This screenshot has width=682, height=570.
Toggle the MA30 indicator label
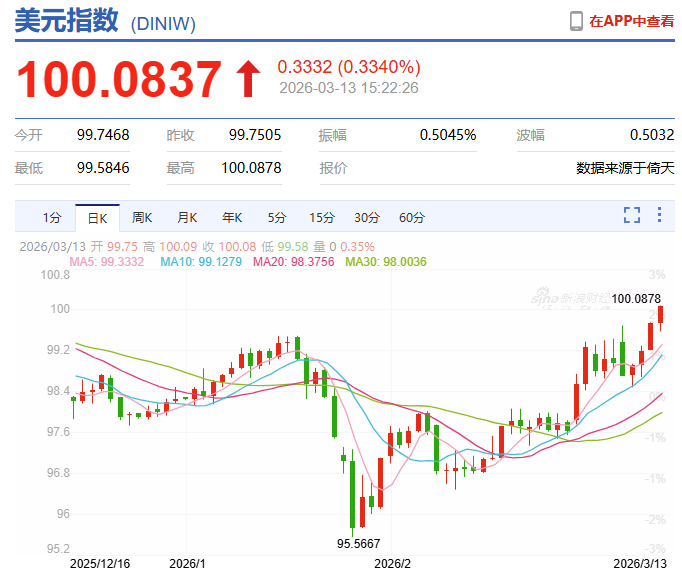pos(386,262)
